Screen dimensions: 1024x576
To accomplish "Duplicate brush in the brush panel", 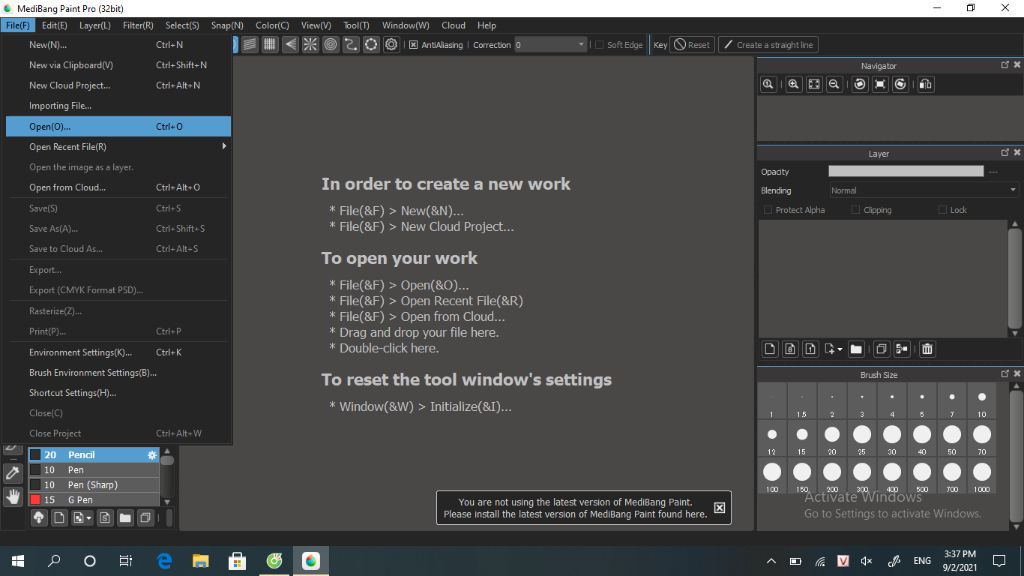I will coord(146,518).
